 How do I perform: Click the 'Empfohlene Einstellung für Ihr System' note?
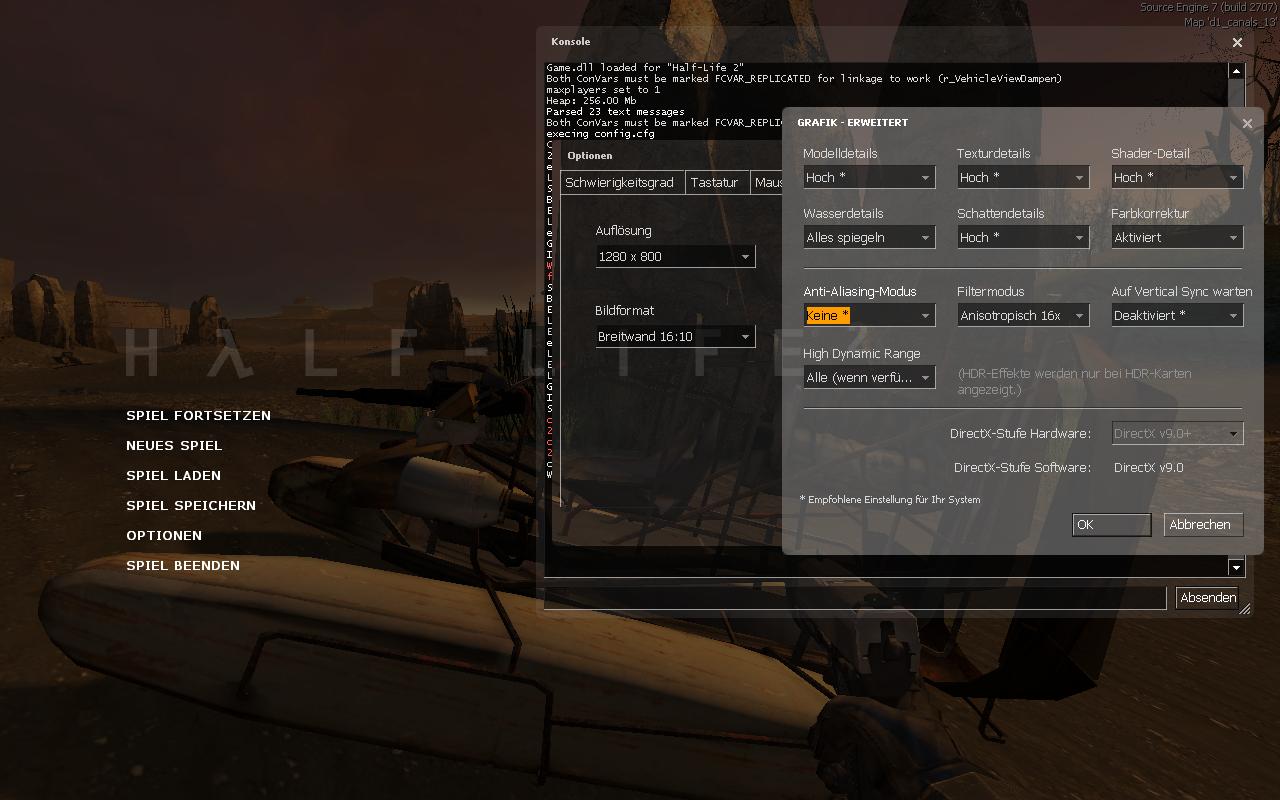pyautogui.click(x=890, y=499)
